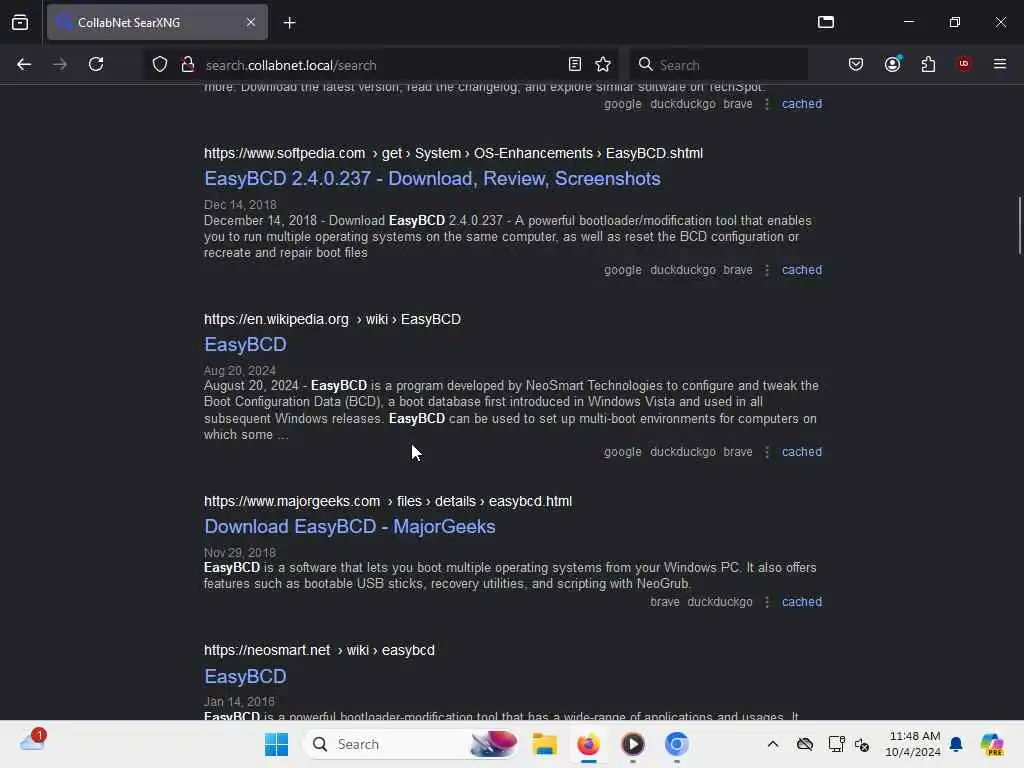The height and width of the screenshot is (768, 1024).
Task: Open Firefox application hamburger menu
Action: (x=1000, y=64)
